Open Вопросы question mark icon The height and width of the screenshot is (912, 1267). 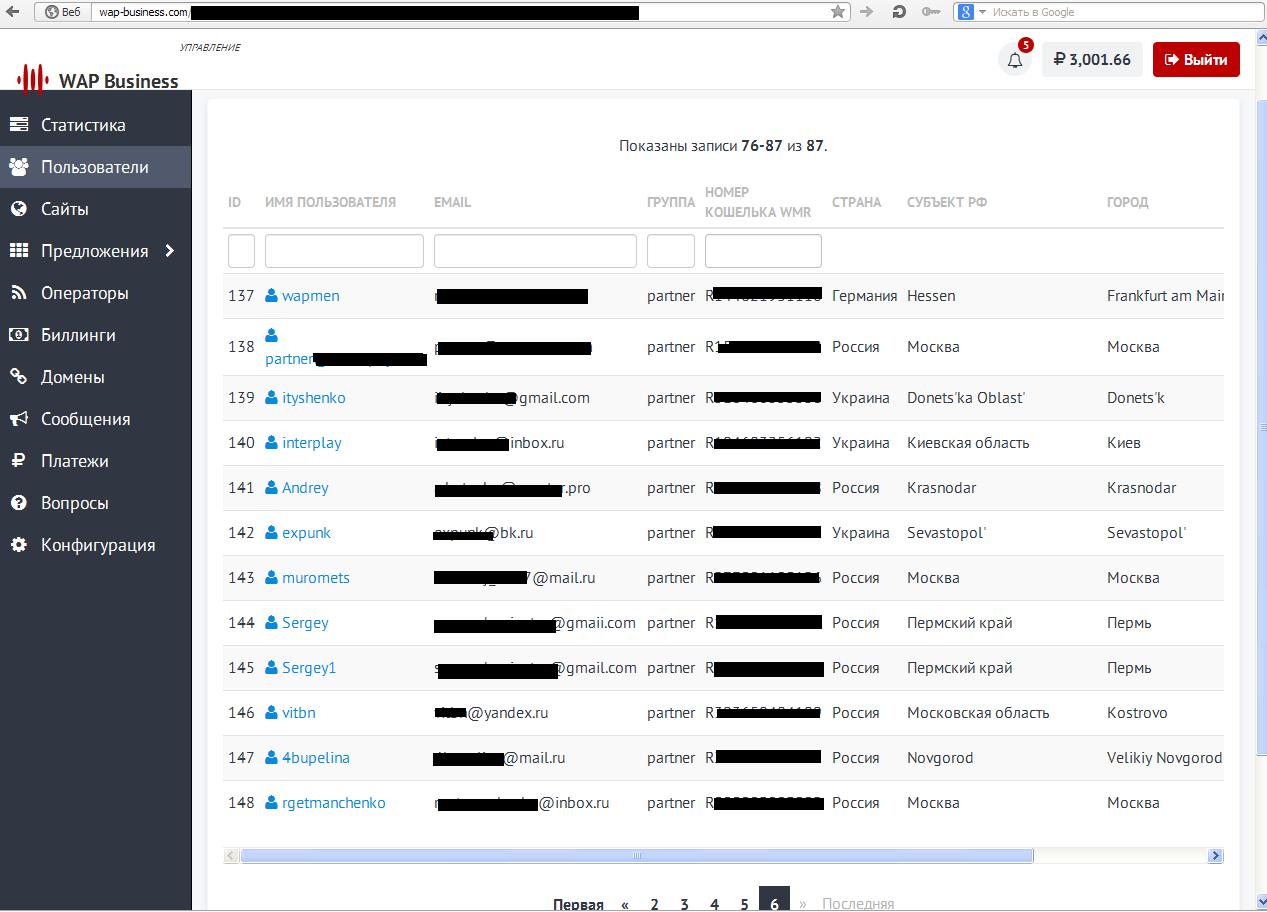pyautogui.click(x=18, y=503)
